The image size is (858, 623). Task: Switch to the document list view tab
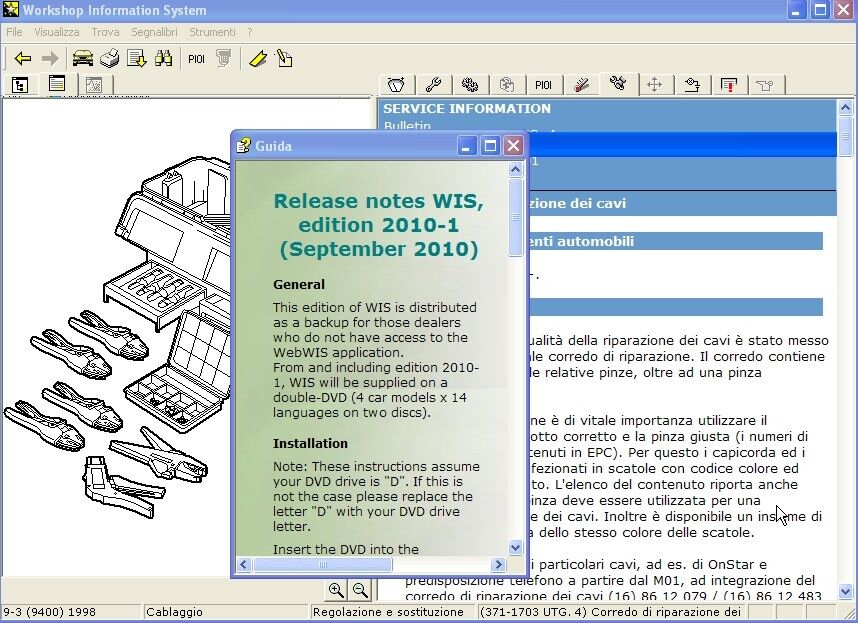(57, 84)
